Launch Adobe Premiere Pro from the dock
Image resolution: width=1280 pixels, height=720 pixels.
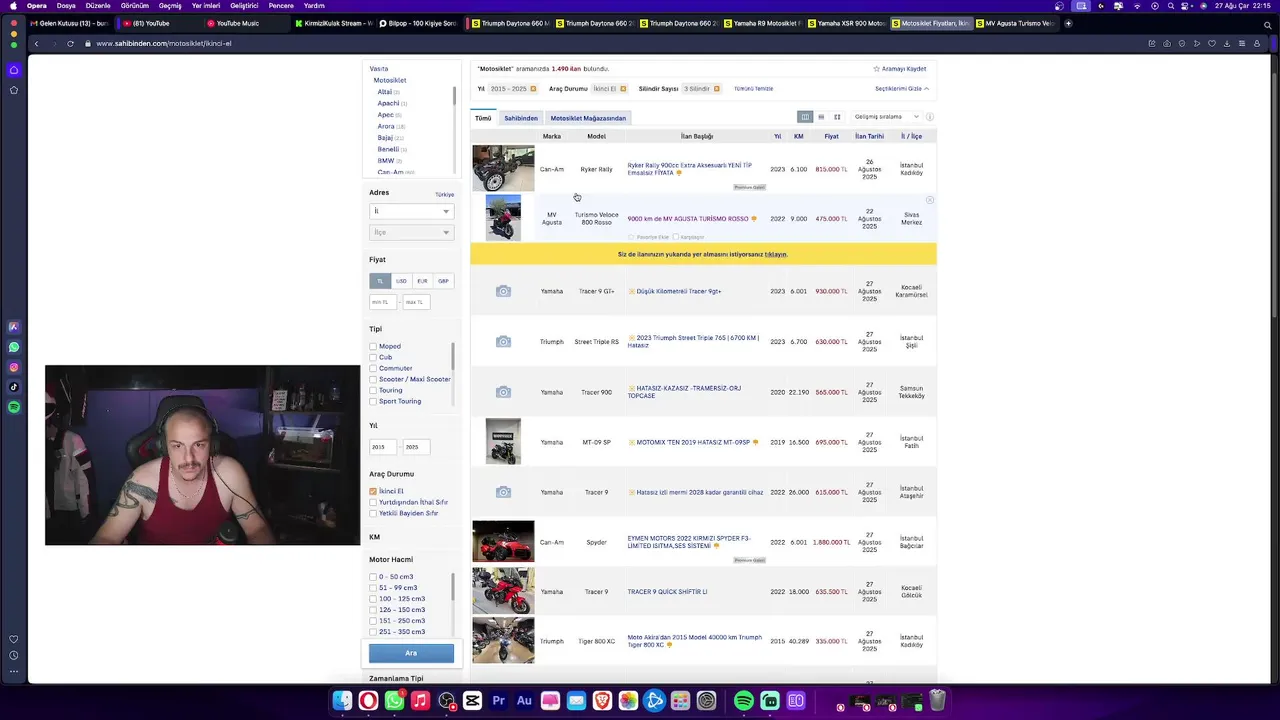pos(498,701)
